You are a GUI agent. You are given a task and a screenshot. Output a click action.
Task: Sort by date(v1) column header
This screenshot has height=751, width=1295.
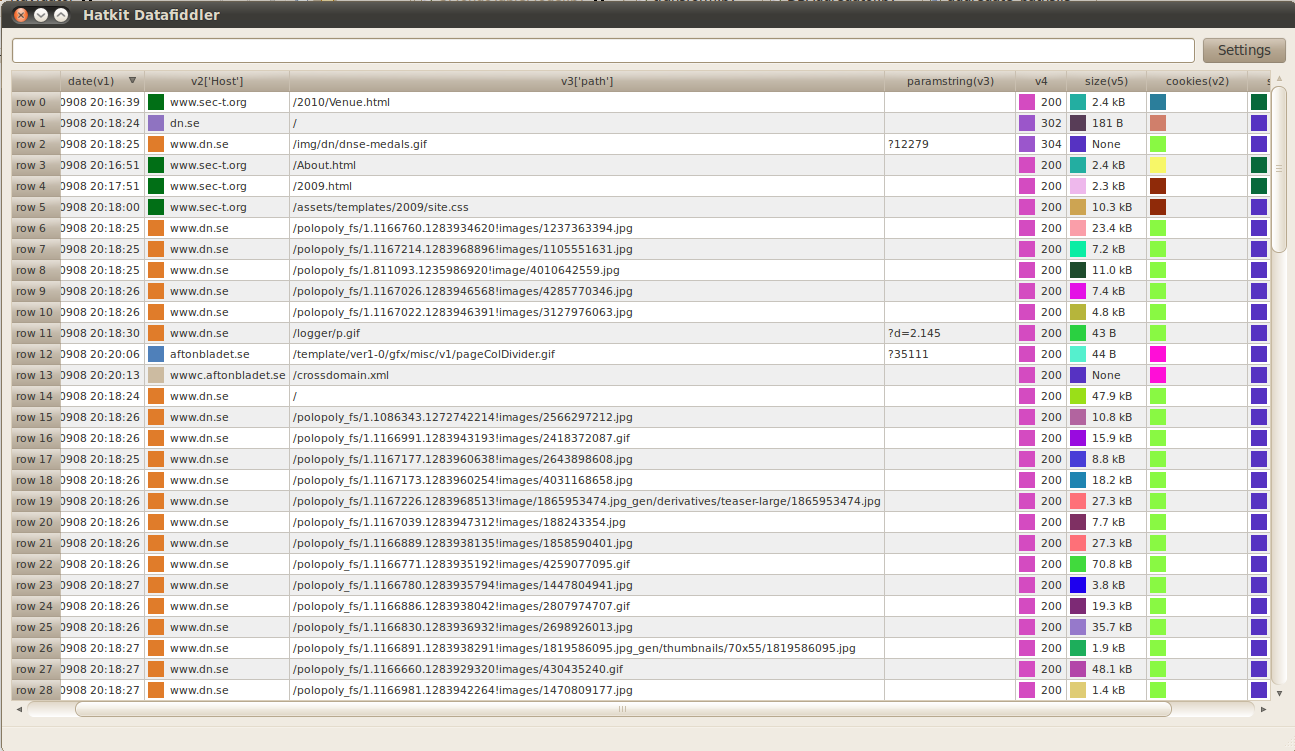click(x=102, y=81)
